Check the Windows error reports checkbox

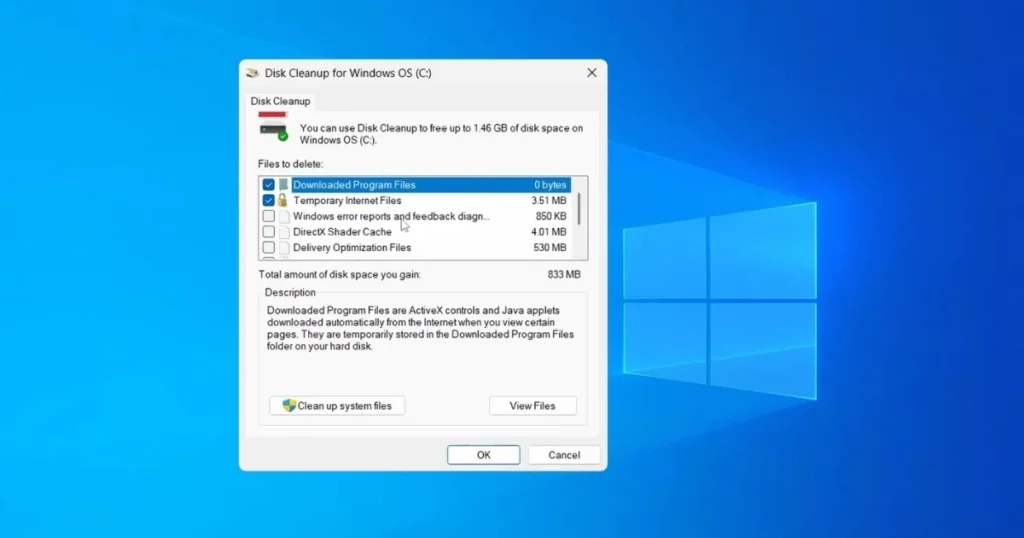tap(268, 216)
